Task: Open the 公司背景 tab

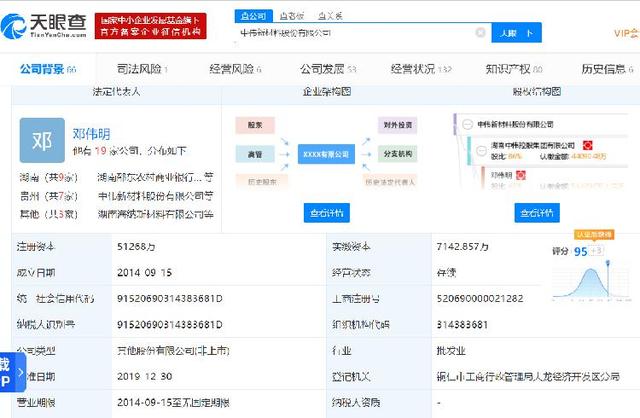Action: click(48, 69)
